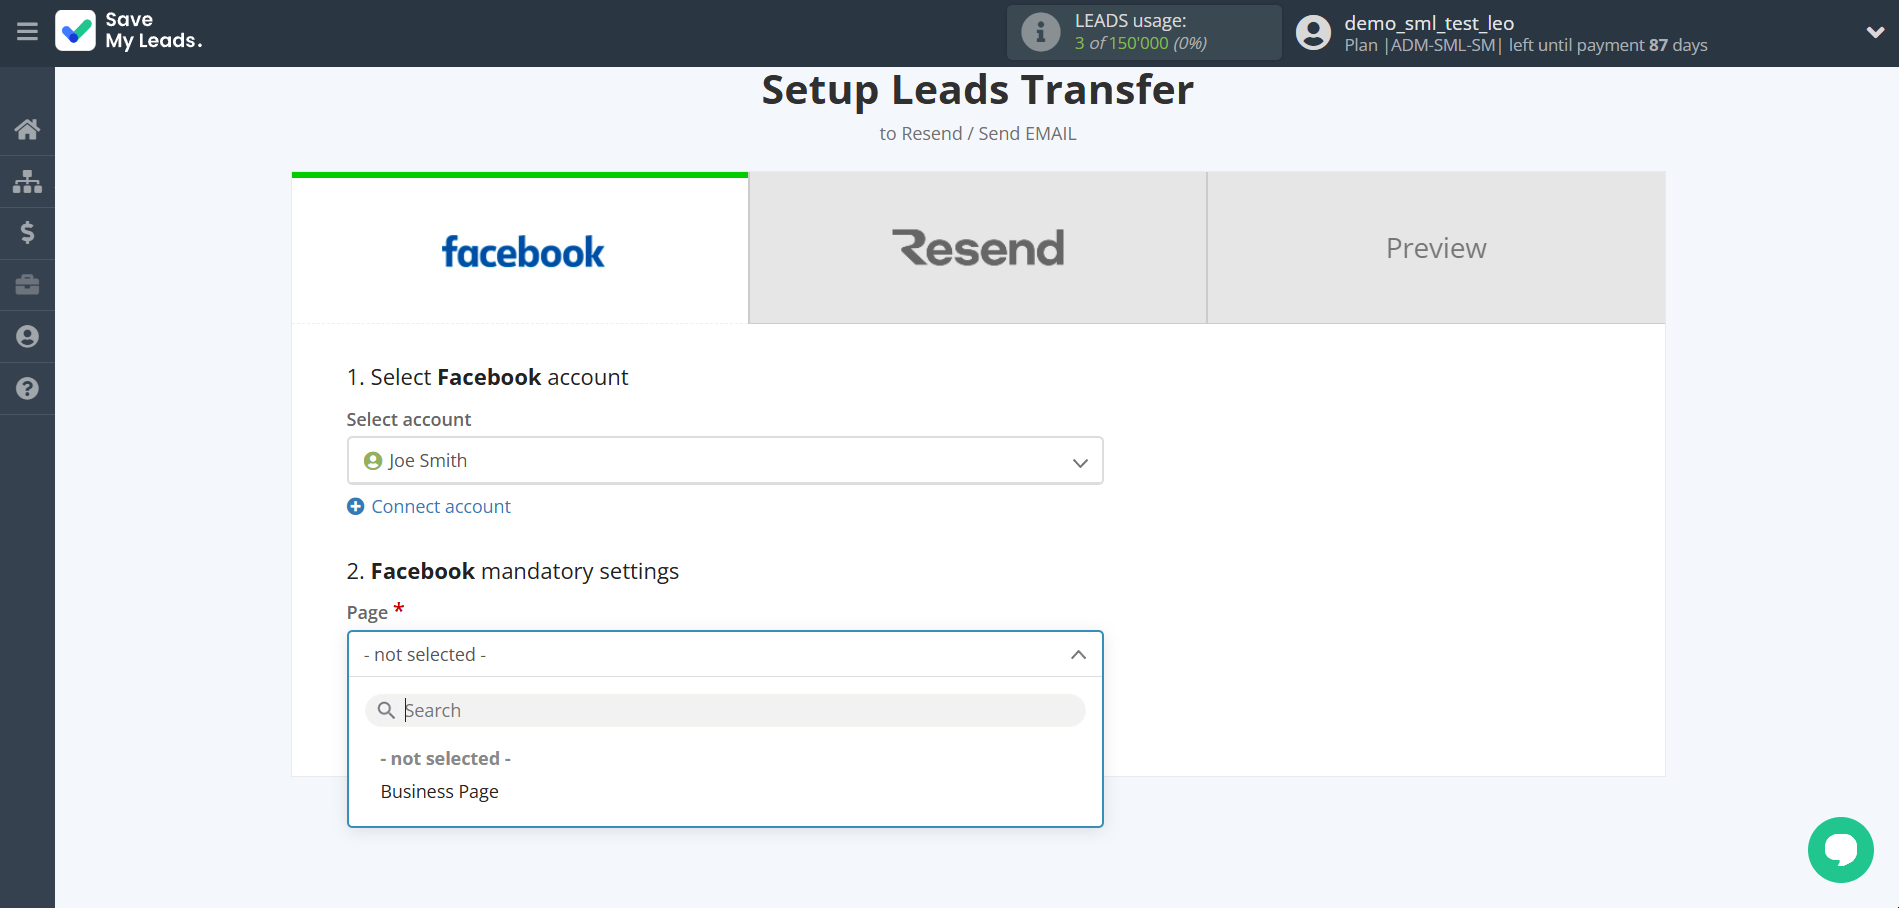Select Business Page from the list

tap(439, 791)
